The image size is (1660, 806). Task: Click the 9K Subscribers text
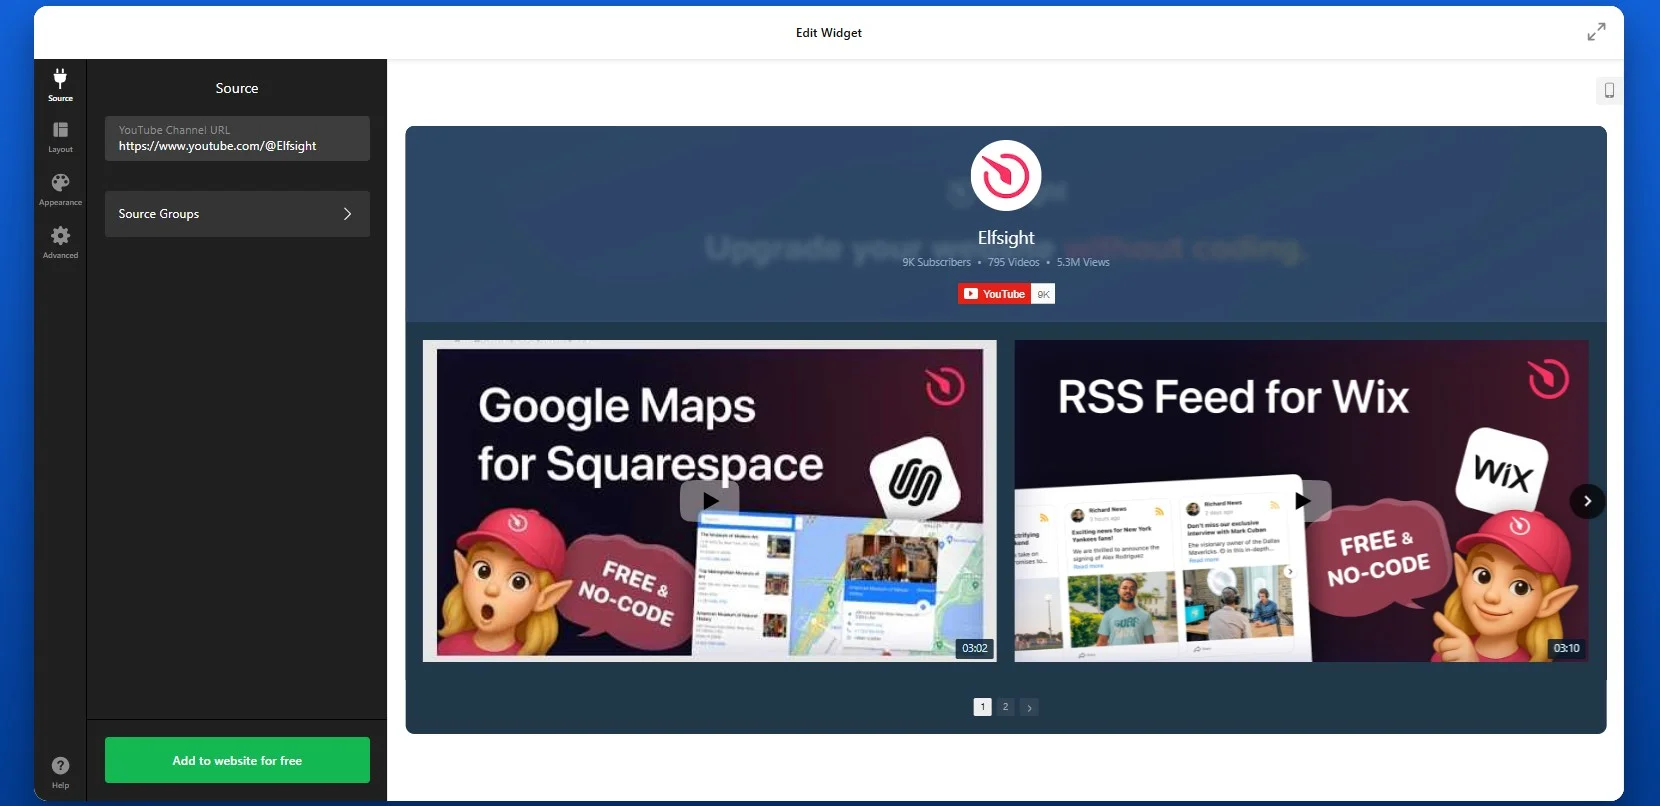pos(936,263)
